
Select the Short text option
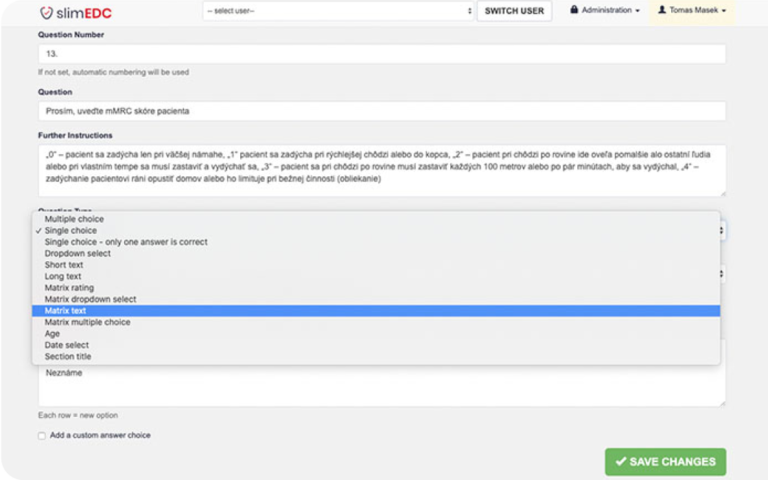pyautogui.click(x=376, y=264)
